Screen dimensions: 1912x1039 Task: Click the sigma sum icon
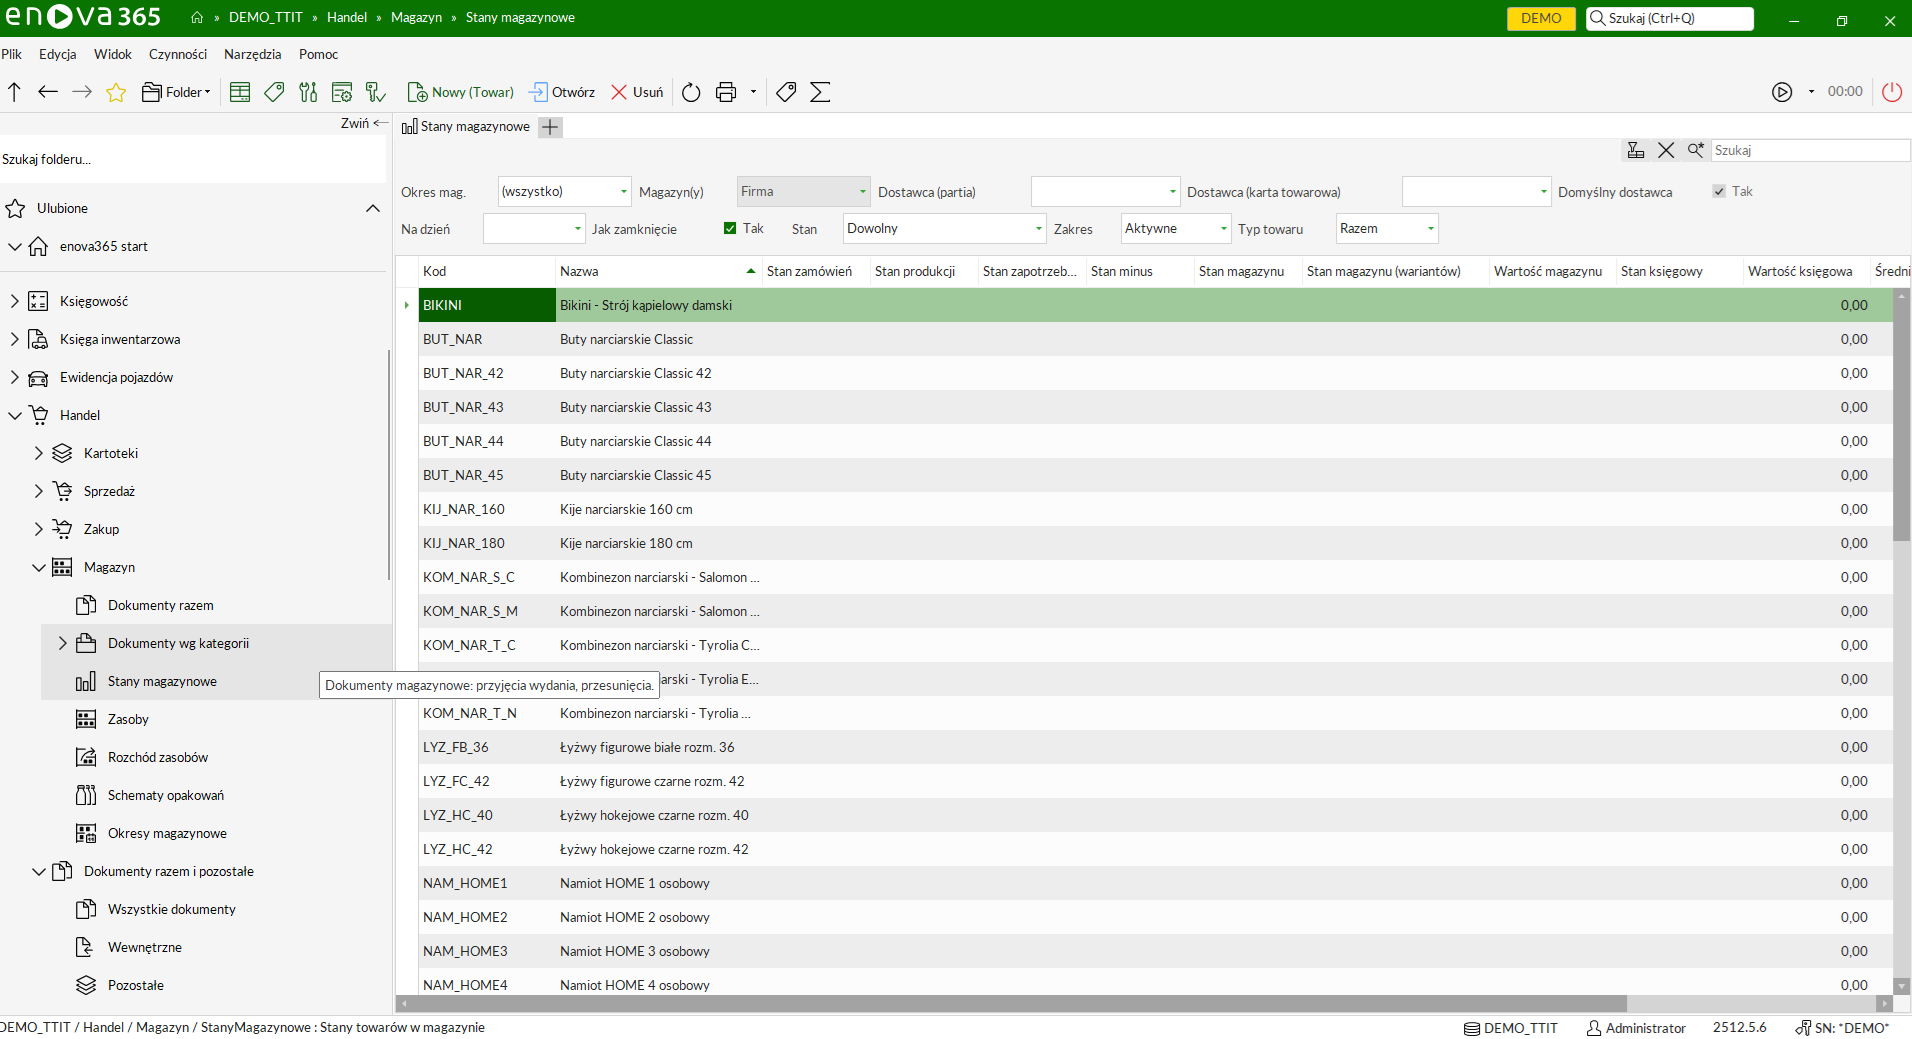pos(820,92)
